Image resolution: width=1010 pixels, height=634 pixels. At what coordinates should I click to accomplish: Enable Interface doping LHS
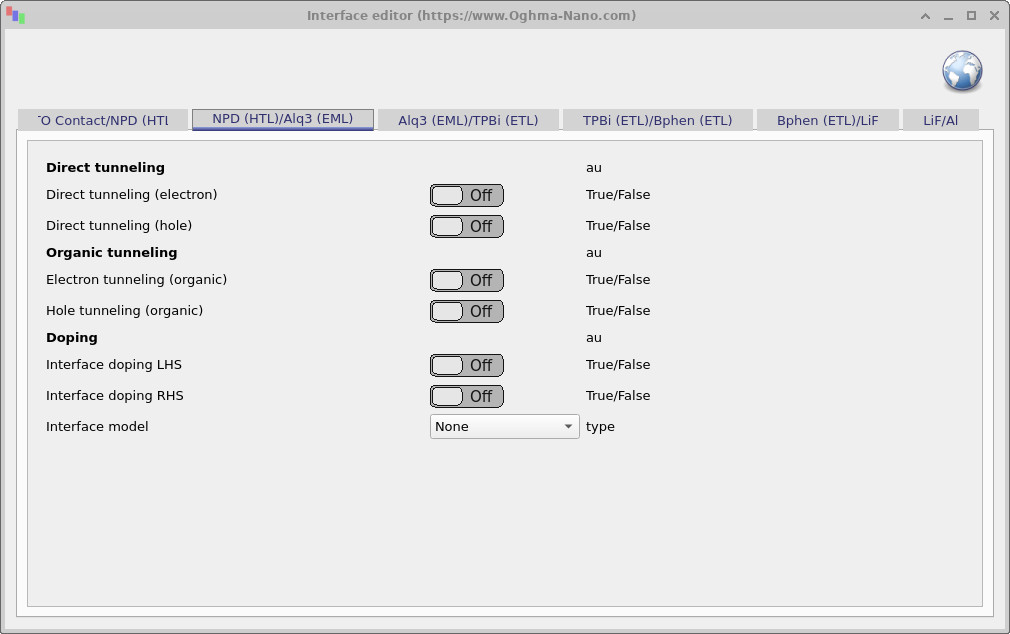click(466, 365)
